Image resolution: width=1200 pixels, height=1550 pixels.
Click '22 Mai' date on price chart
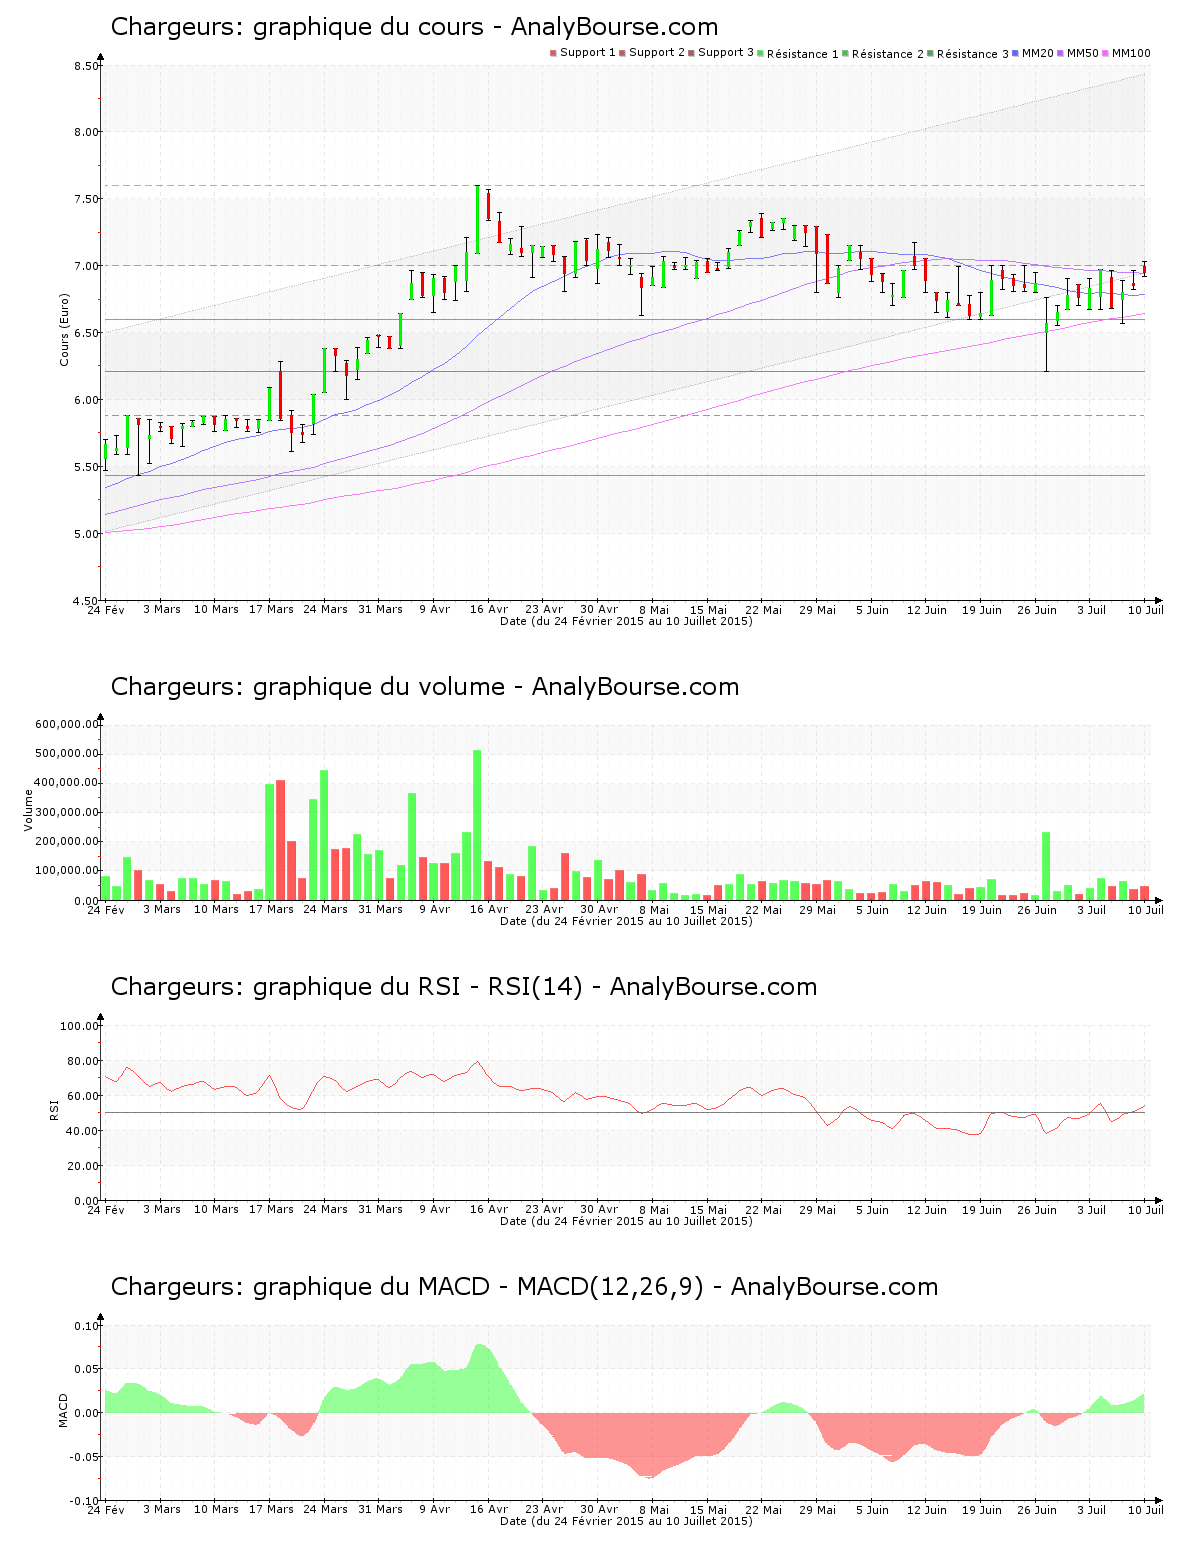(764, 609)
